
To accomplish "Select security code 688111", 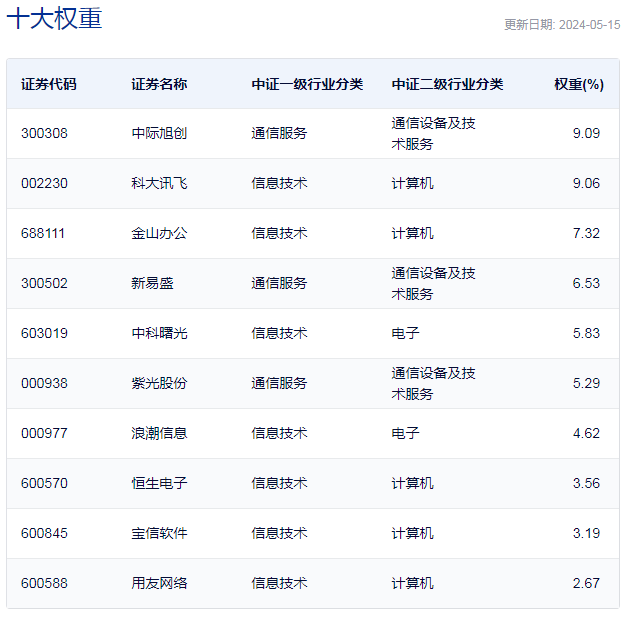I will coord(43,233).
